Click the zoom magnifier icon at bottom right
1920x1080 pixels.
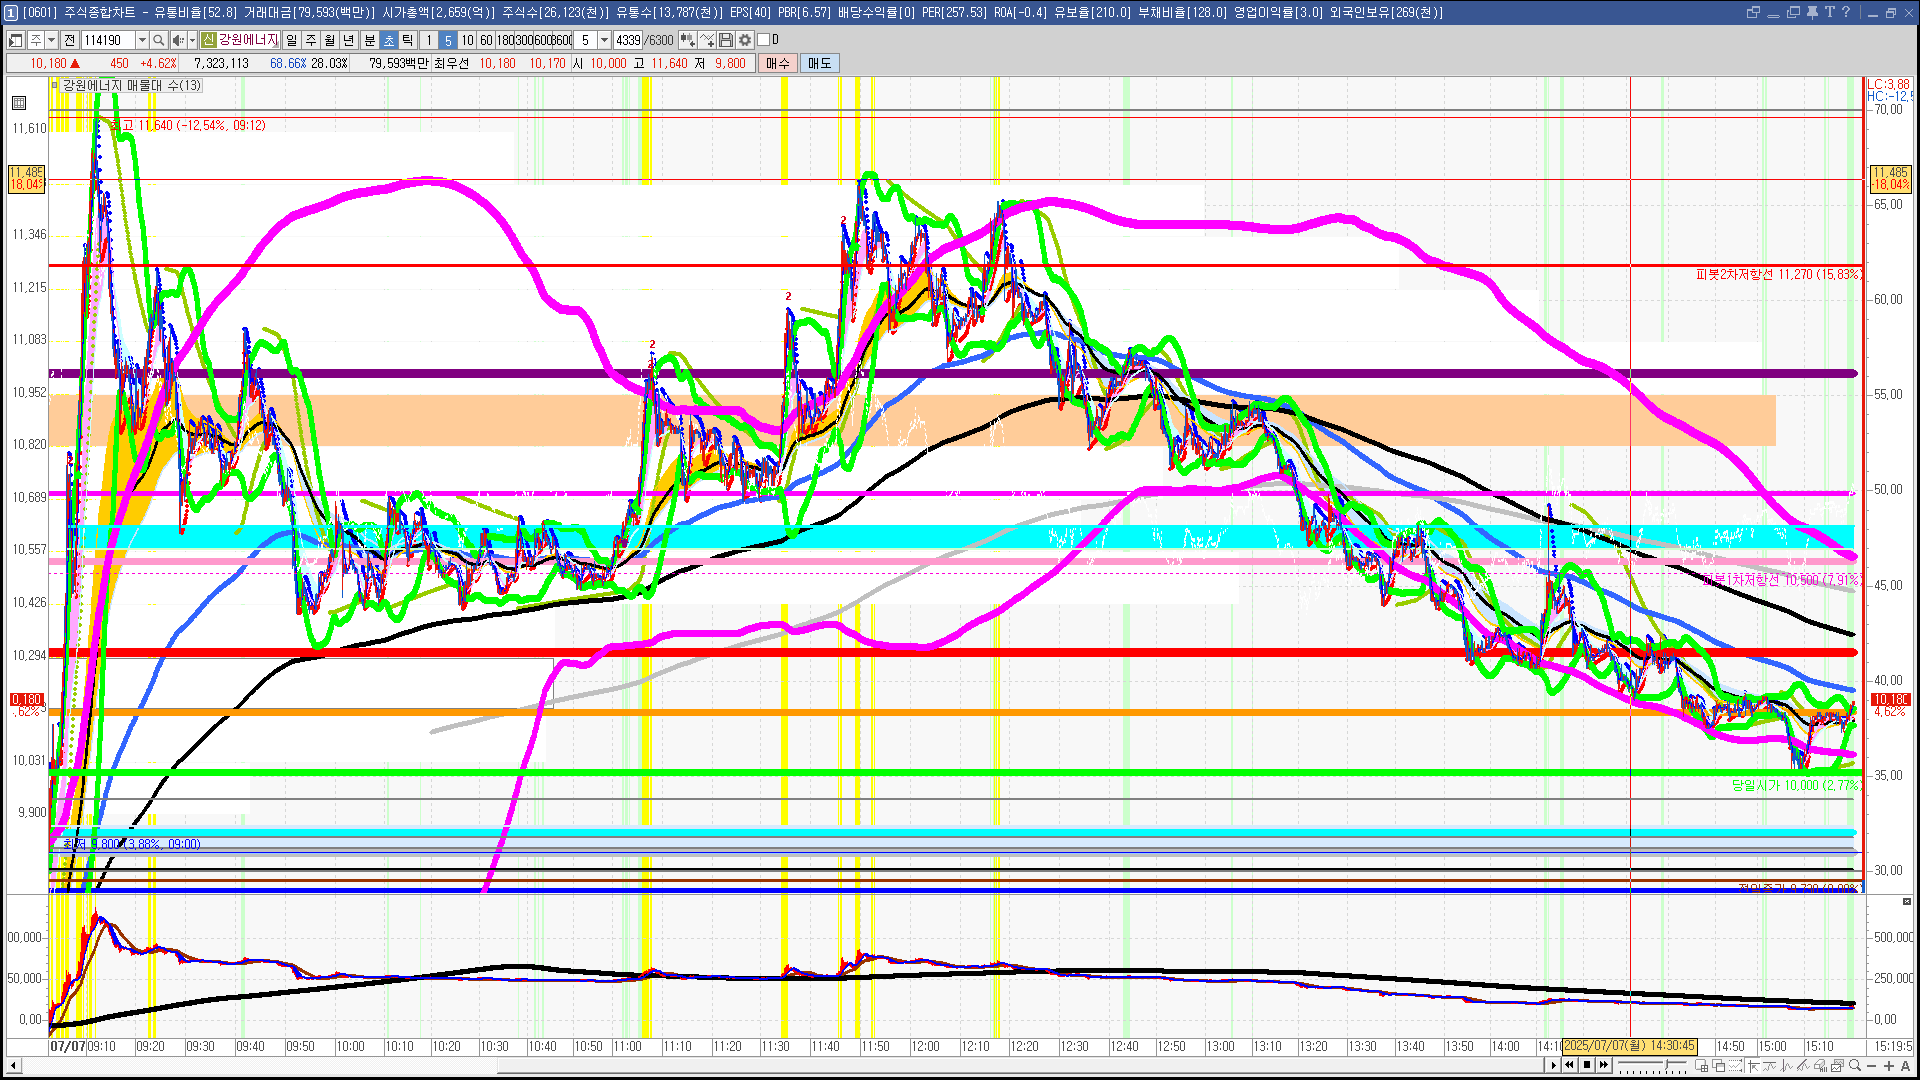tap(1855, 1066)
